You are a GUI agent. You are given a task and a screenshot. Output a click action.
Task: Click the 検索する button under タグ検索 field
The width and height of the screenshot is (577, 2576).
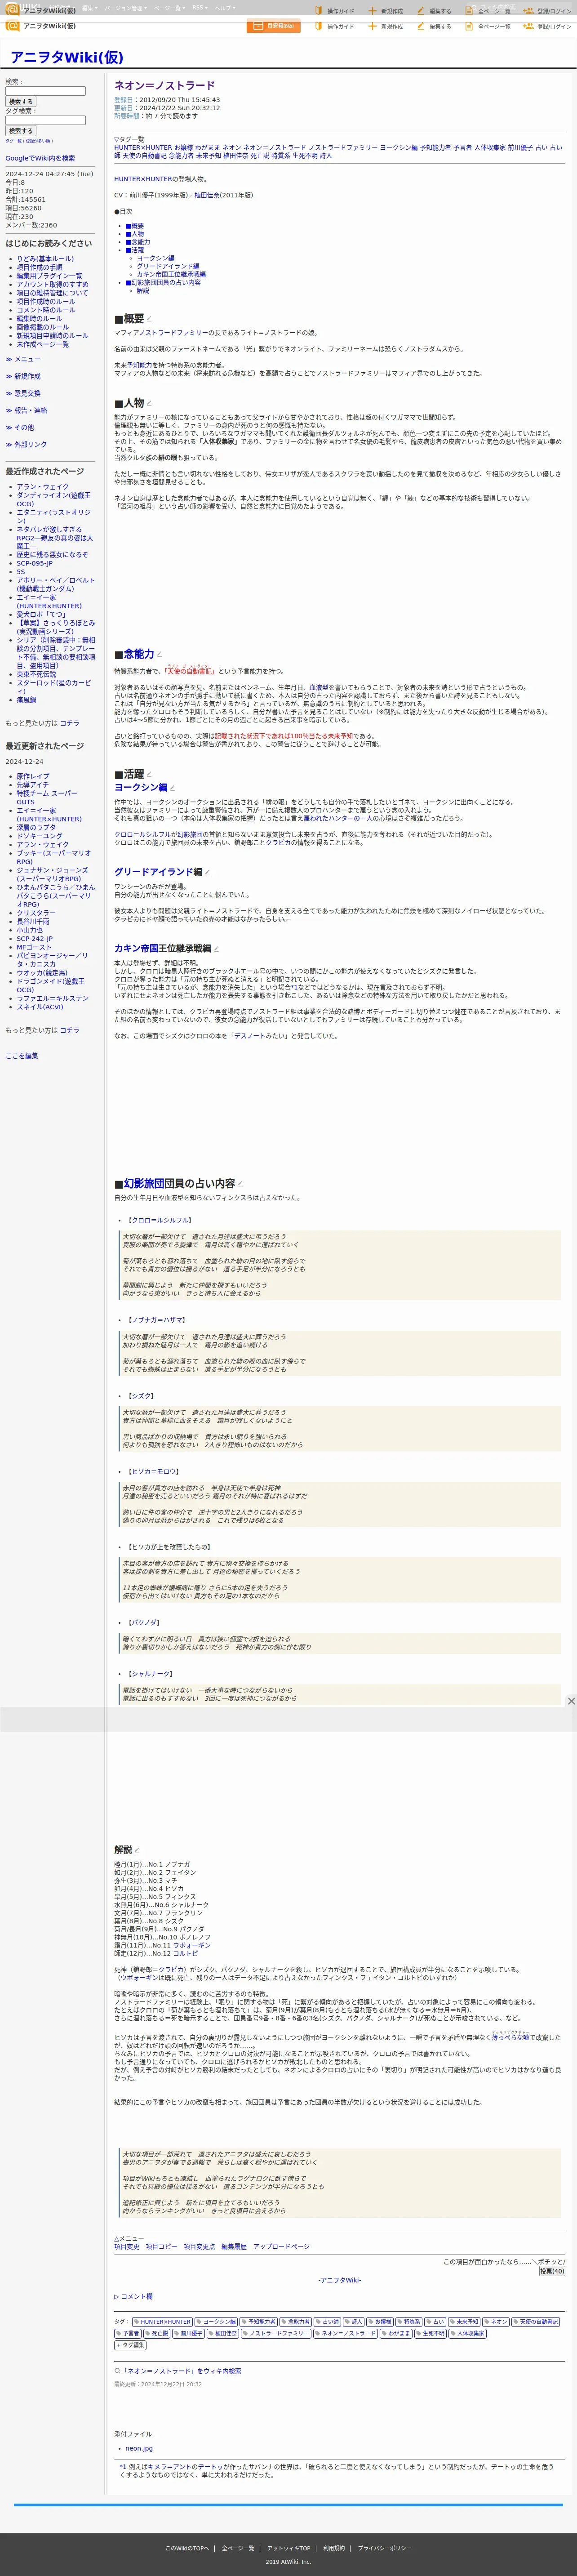click(x=20, y=131)
